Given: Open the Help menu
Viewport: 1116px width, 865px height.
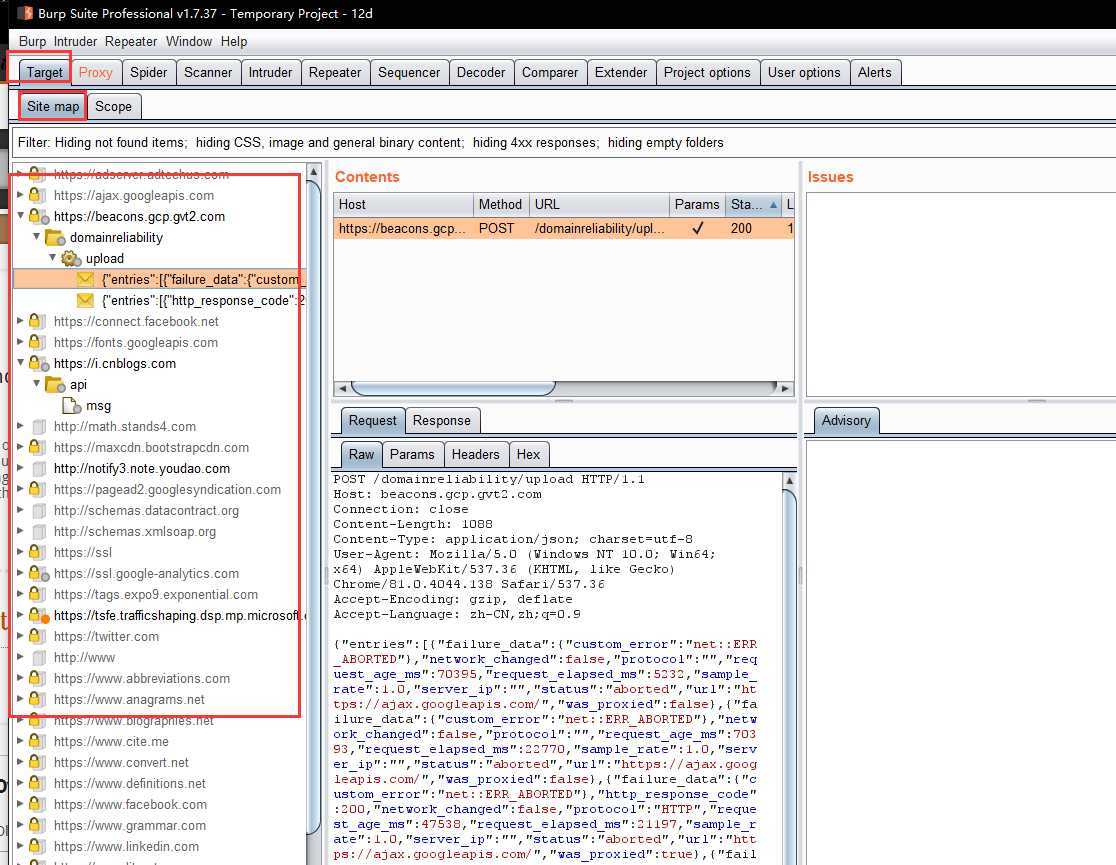Looking at the screenshot, I should [233, 41].
